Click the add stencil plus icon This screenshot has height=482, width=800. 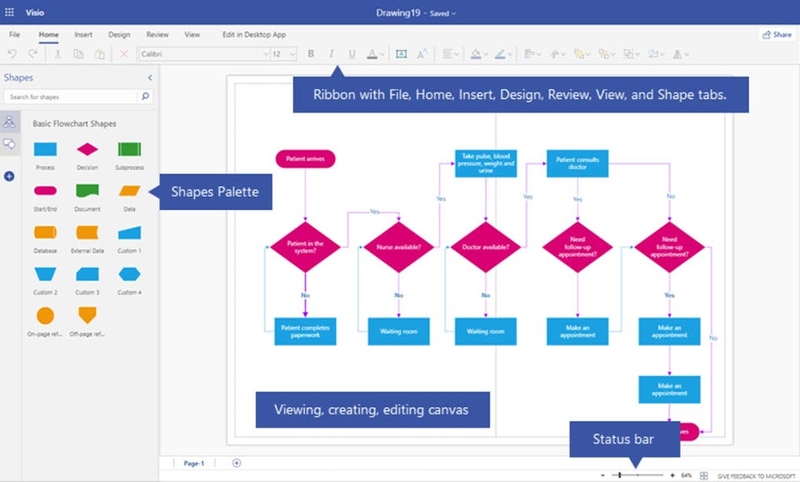click(9, 176)
